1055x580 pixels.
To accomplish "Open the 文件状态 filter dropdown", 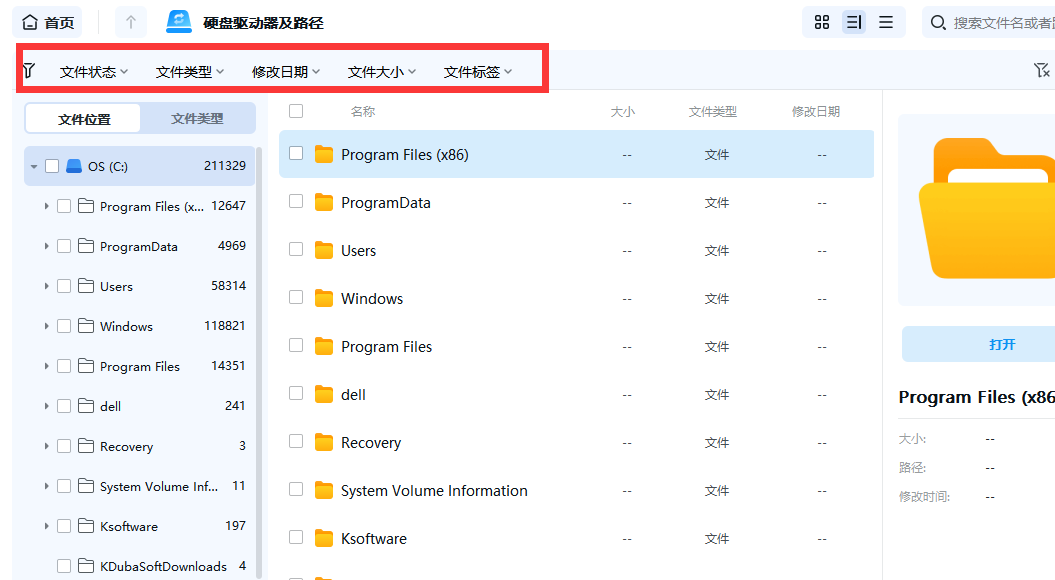I will click(x=88, y=70).
